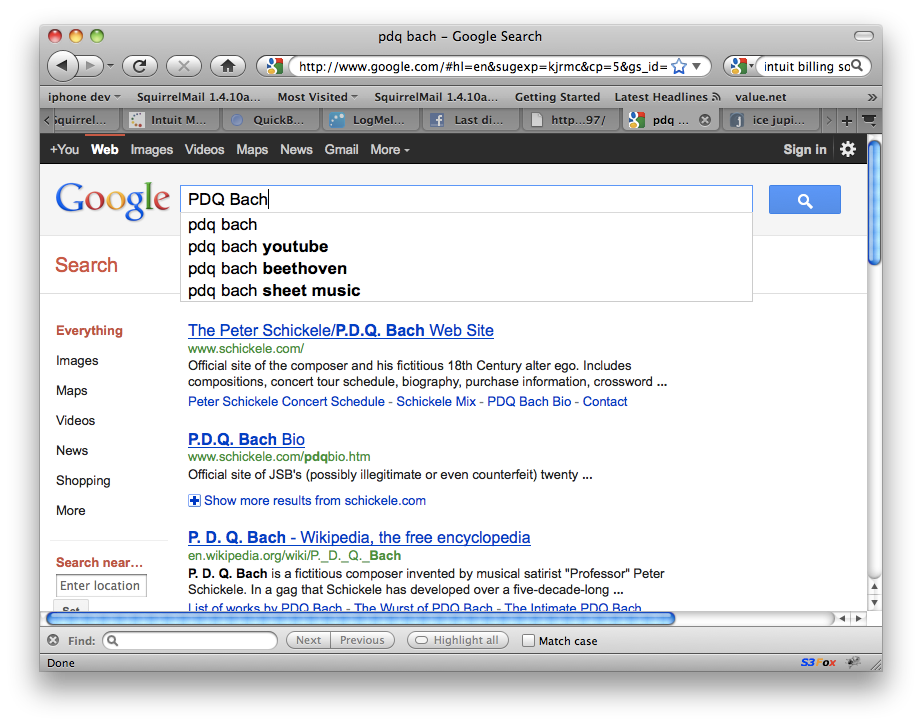Expand the More menu in Google bar
Screen dimensions: 922x726
click(390, 149)
